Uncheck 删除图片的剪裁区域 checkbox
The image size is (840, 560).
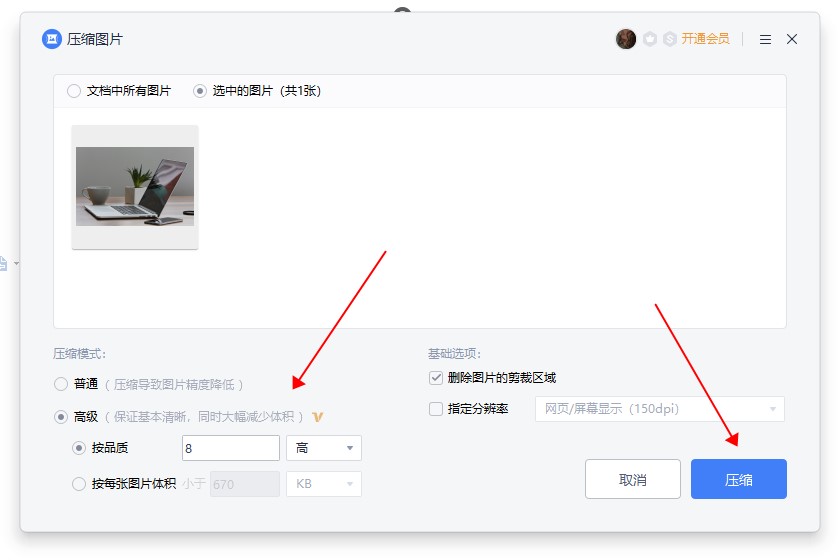click(x=435, y=378)
